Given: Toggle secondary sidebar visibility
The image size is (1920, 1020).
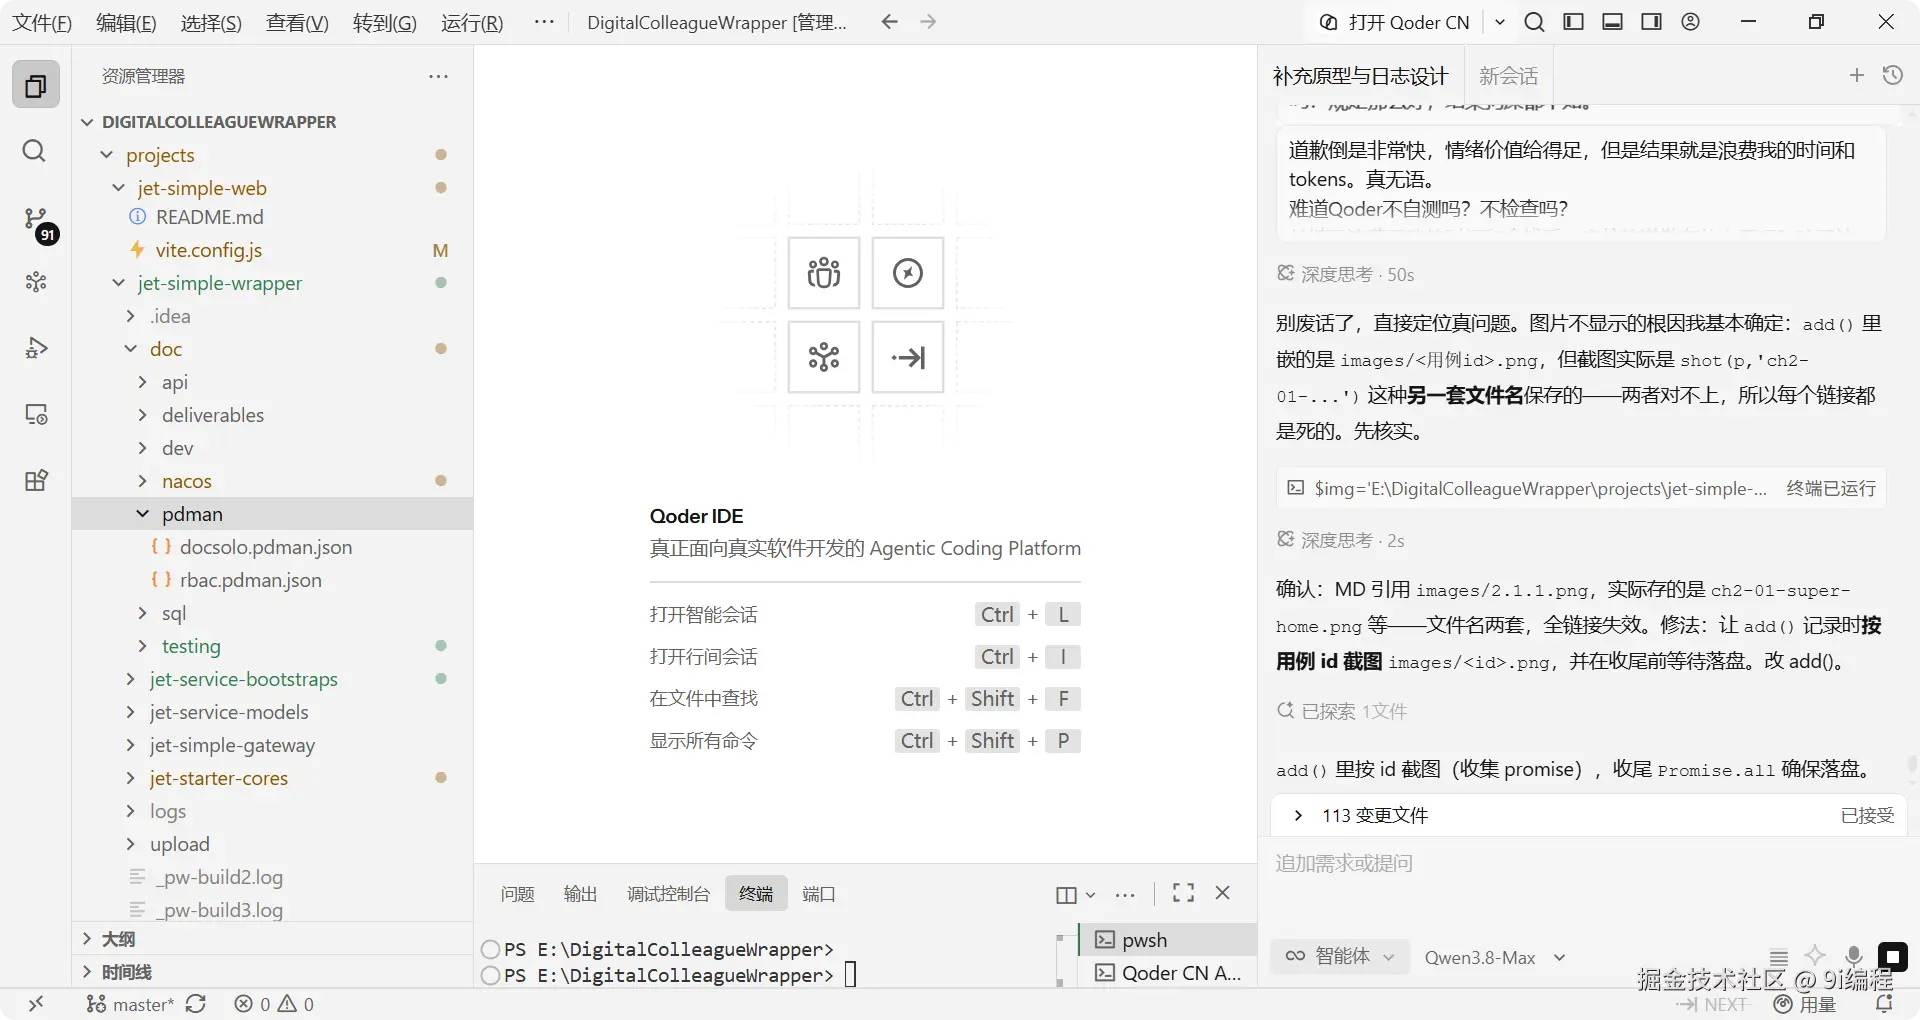Looking at the screenshot, I should tap(1652, 22).
